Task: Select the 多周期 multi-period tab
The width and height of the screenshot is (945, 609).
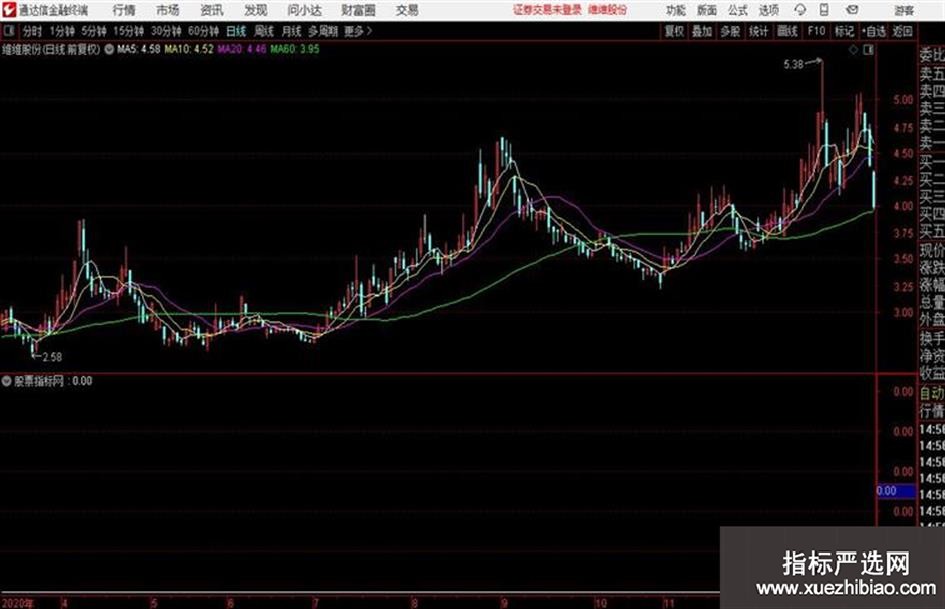Action: click(323, 31)
